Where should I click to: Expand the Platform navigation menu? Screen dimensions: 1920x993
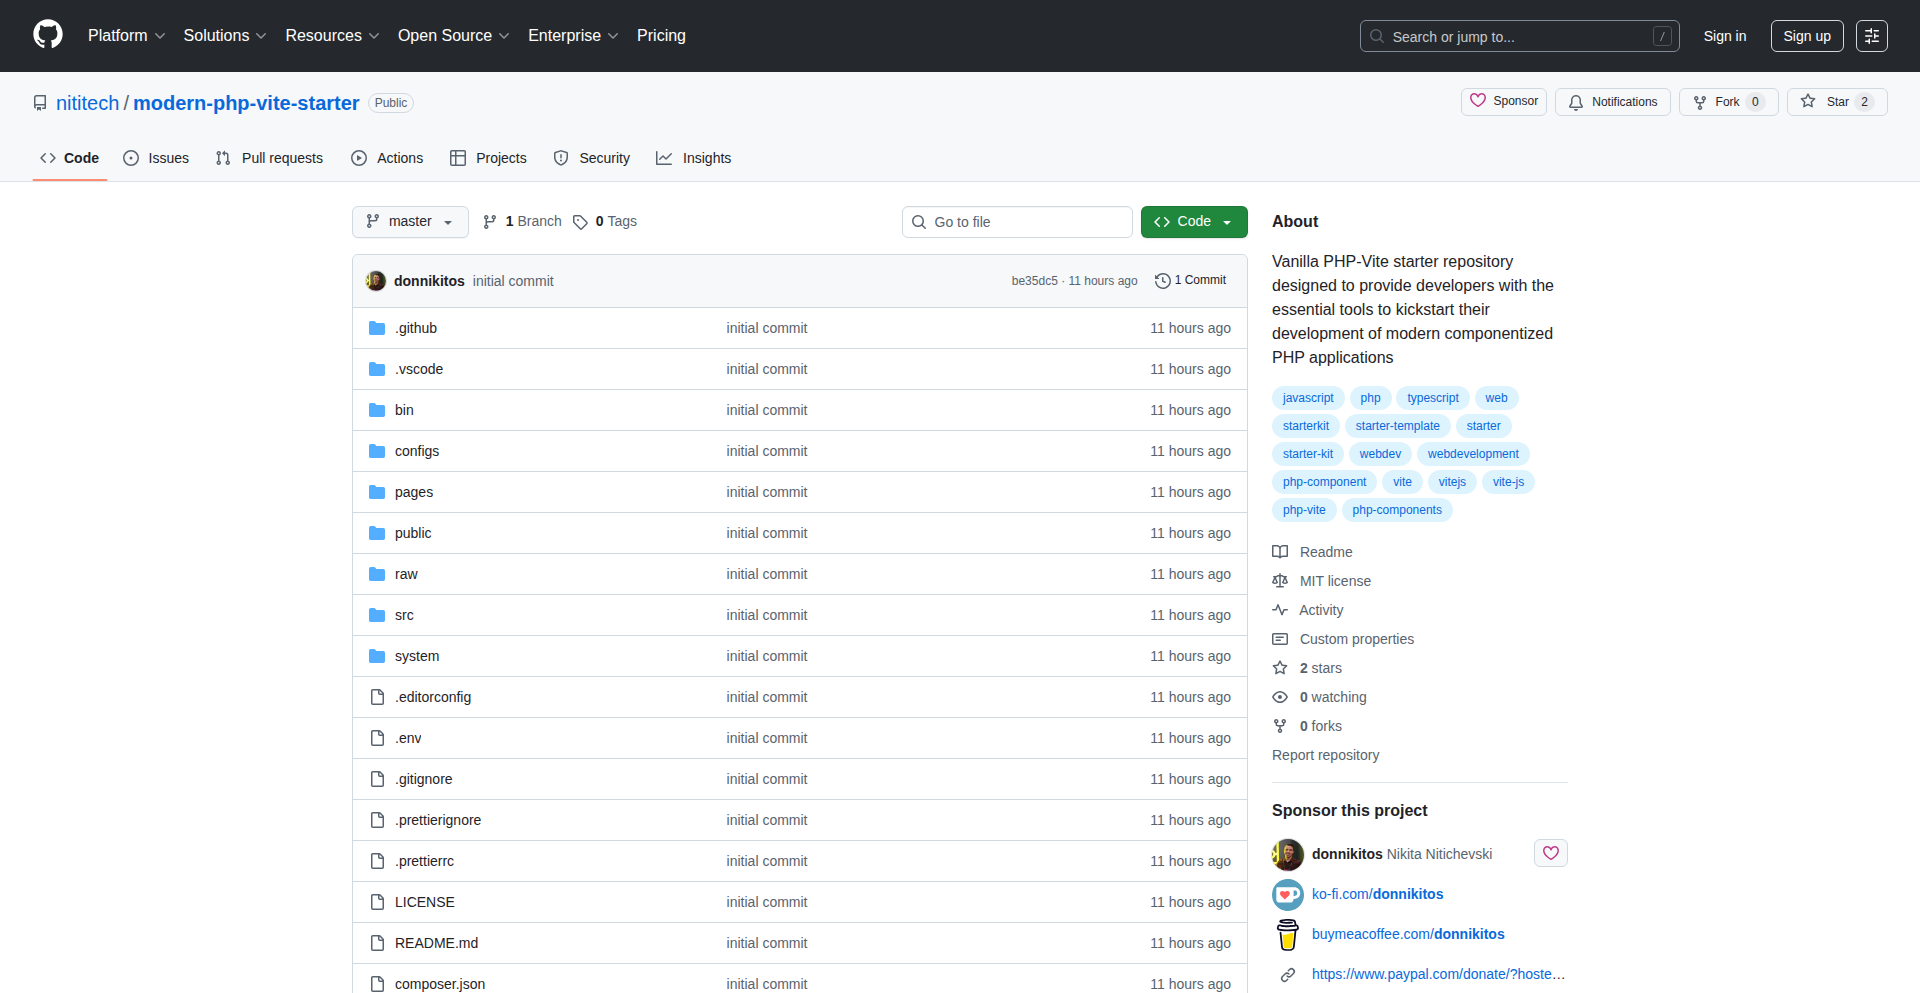tap(126, 36)
